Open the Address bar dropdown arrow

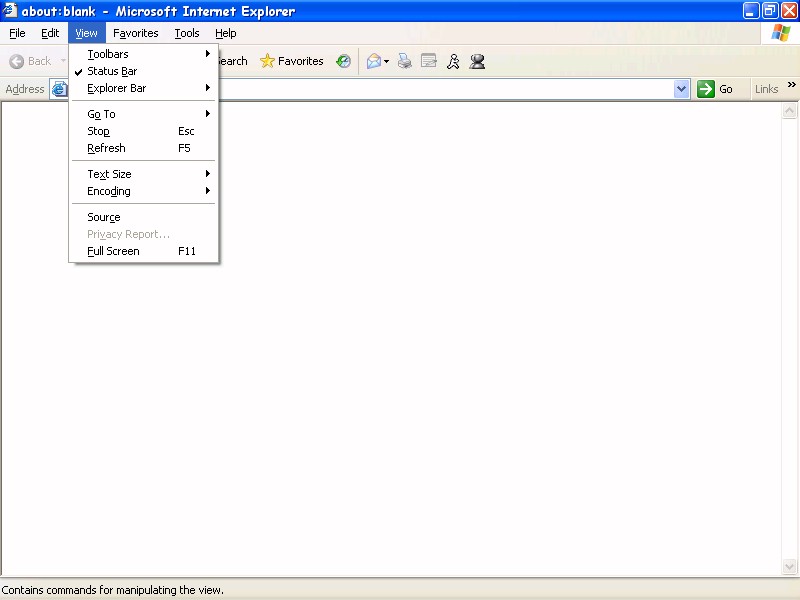pyautogui.click(x=682, y=89)
